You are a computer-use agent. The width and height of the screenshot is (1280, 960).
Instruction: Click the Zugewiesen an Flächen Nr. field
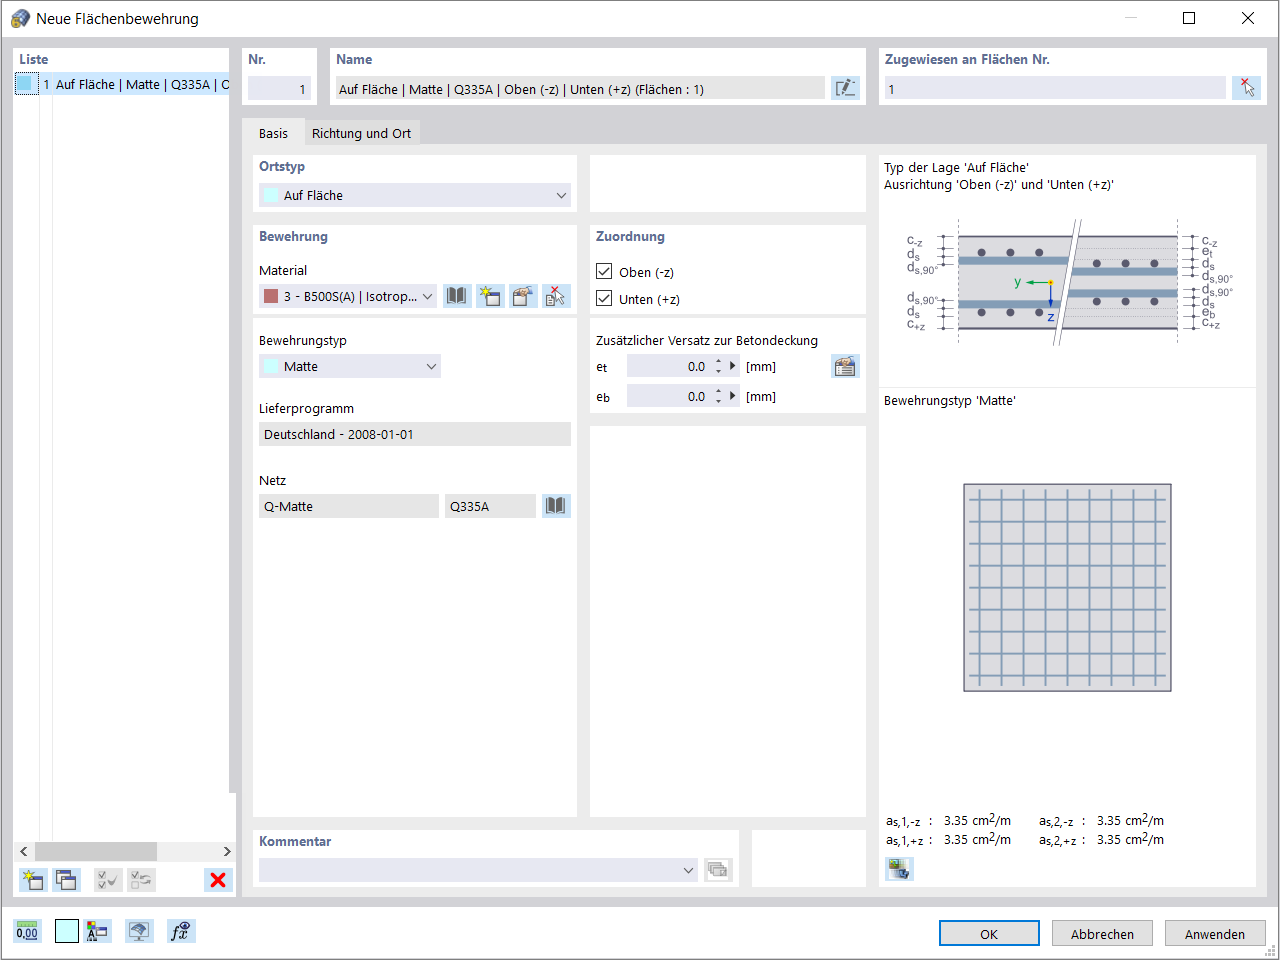[1055, 89]
